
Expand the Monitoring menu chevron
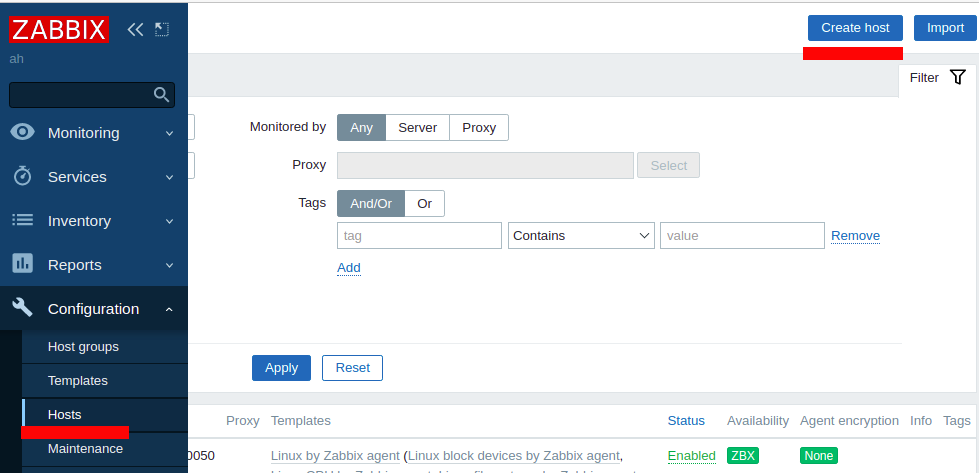click(169, 134)
